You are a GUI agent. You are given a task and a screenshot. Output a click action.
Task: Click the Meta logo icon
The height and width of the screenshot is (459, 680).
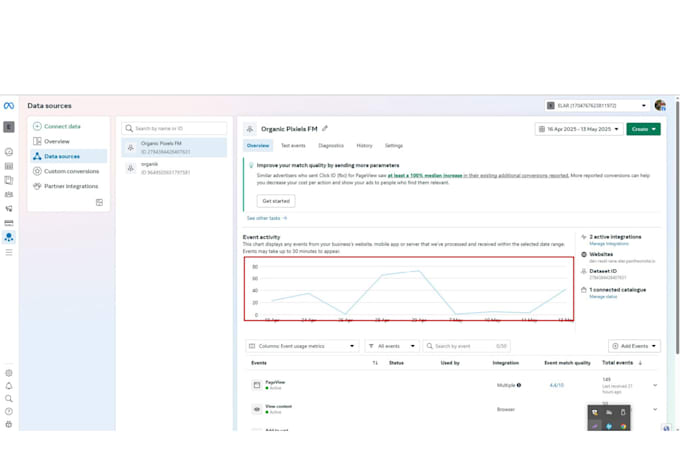click(9, 106)
